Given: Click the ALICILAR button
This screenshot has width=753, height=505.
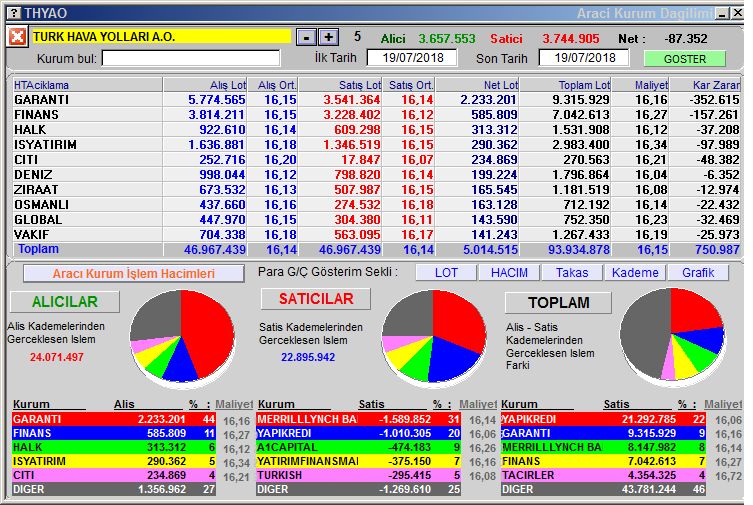Looking at the screenshot, I should [65, 302].
